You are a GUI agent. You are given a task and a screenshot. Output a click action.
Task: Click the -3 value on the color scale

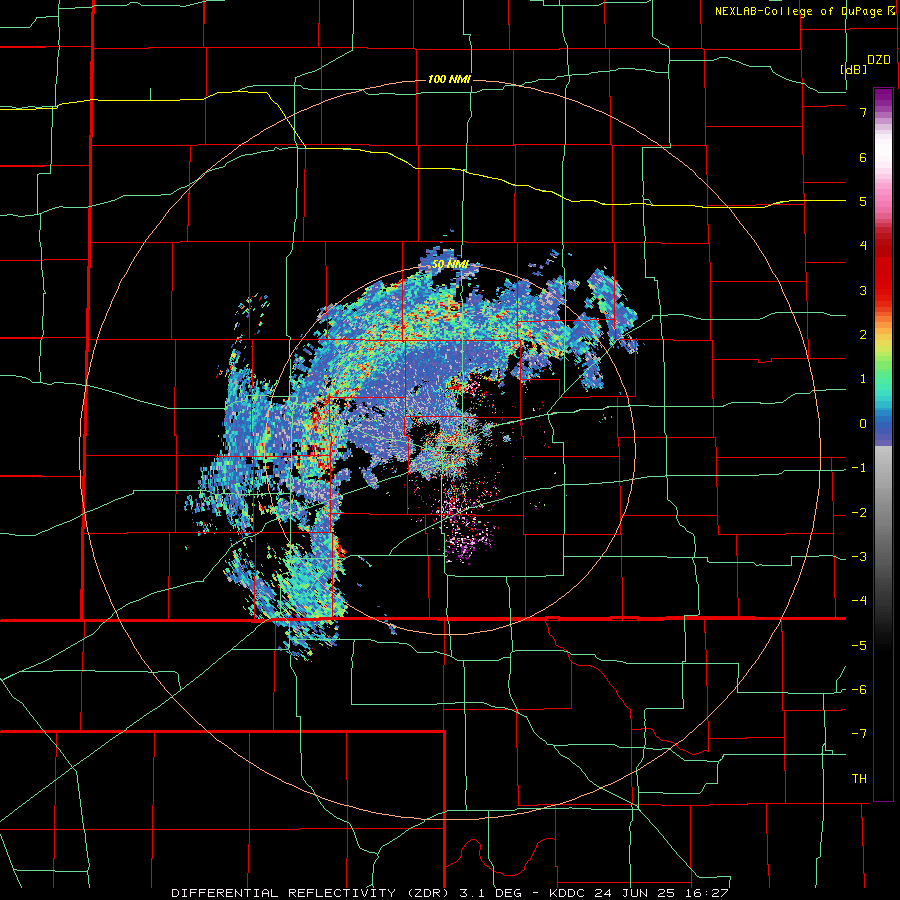coord(859,557)
